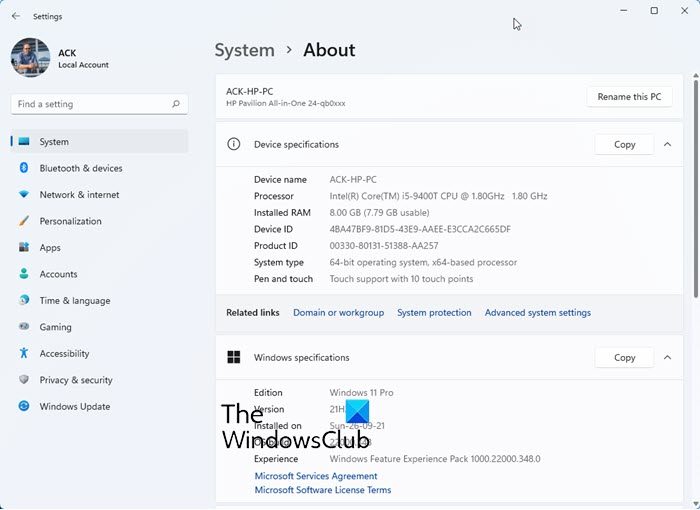The width and height of the screenshot is (700, 510).
Task: Click the Windows logo specifications icon
Action: 233,357
